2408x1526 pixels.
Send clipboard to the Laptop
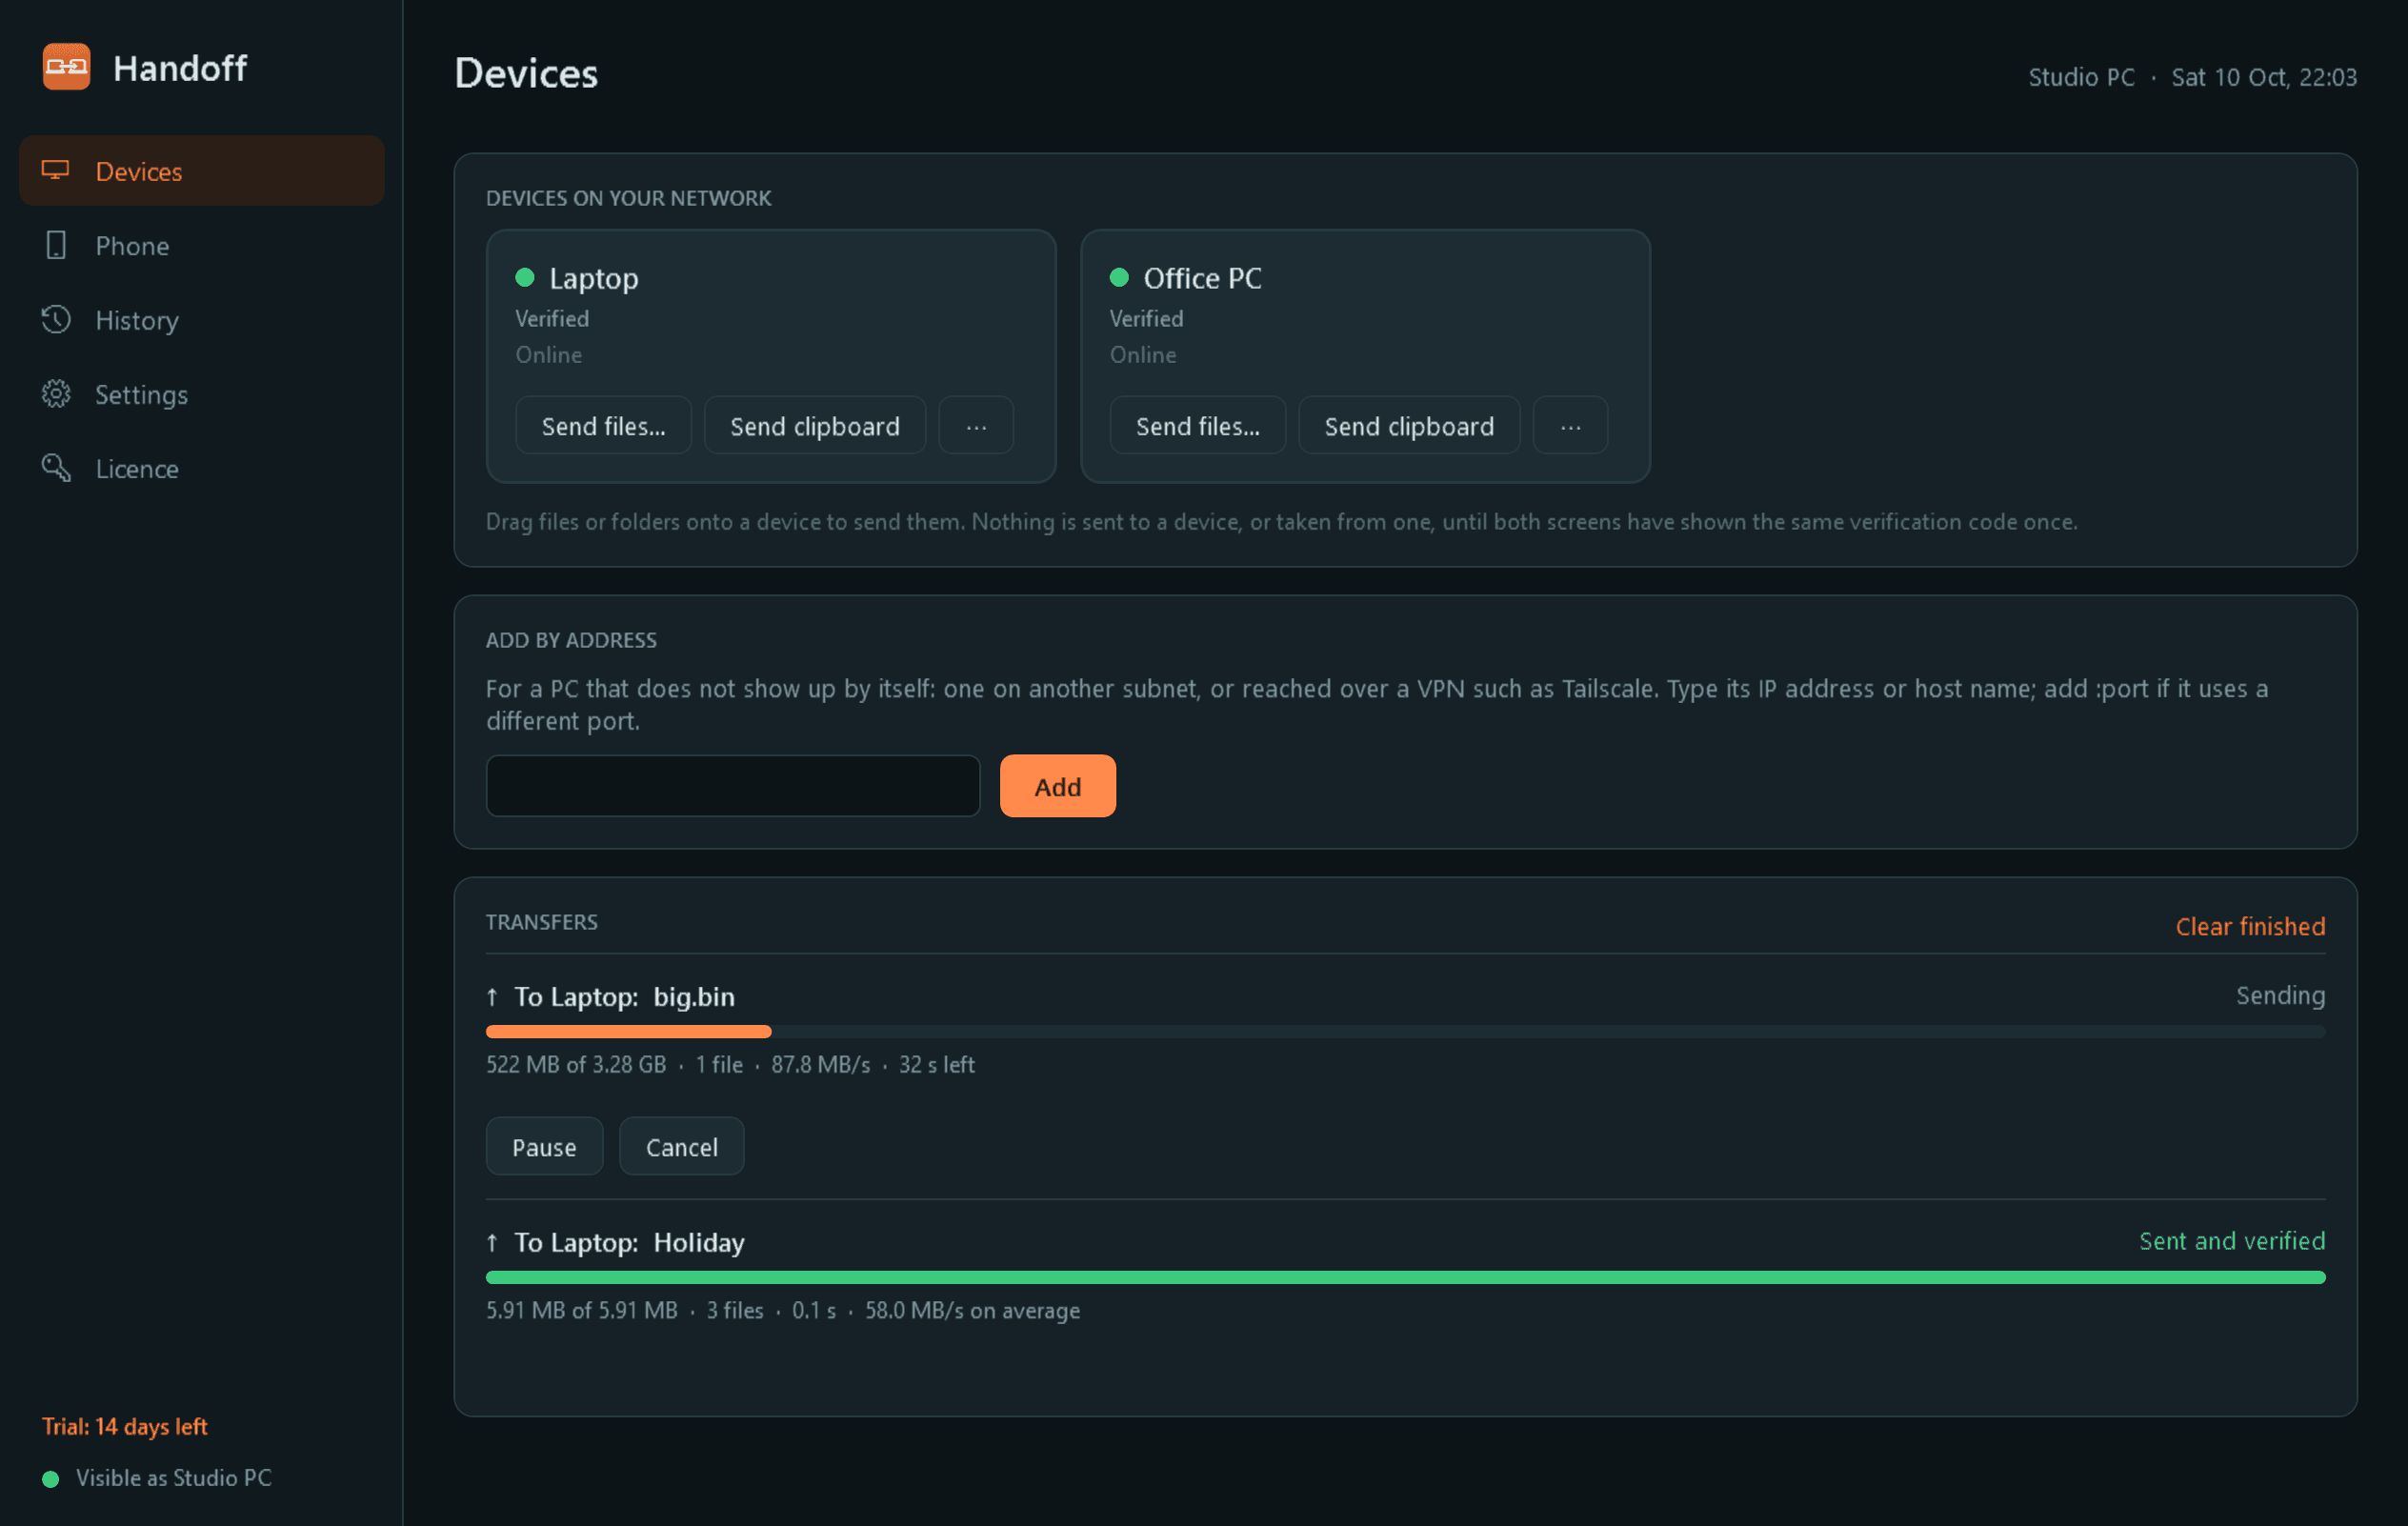(815, 426)
